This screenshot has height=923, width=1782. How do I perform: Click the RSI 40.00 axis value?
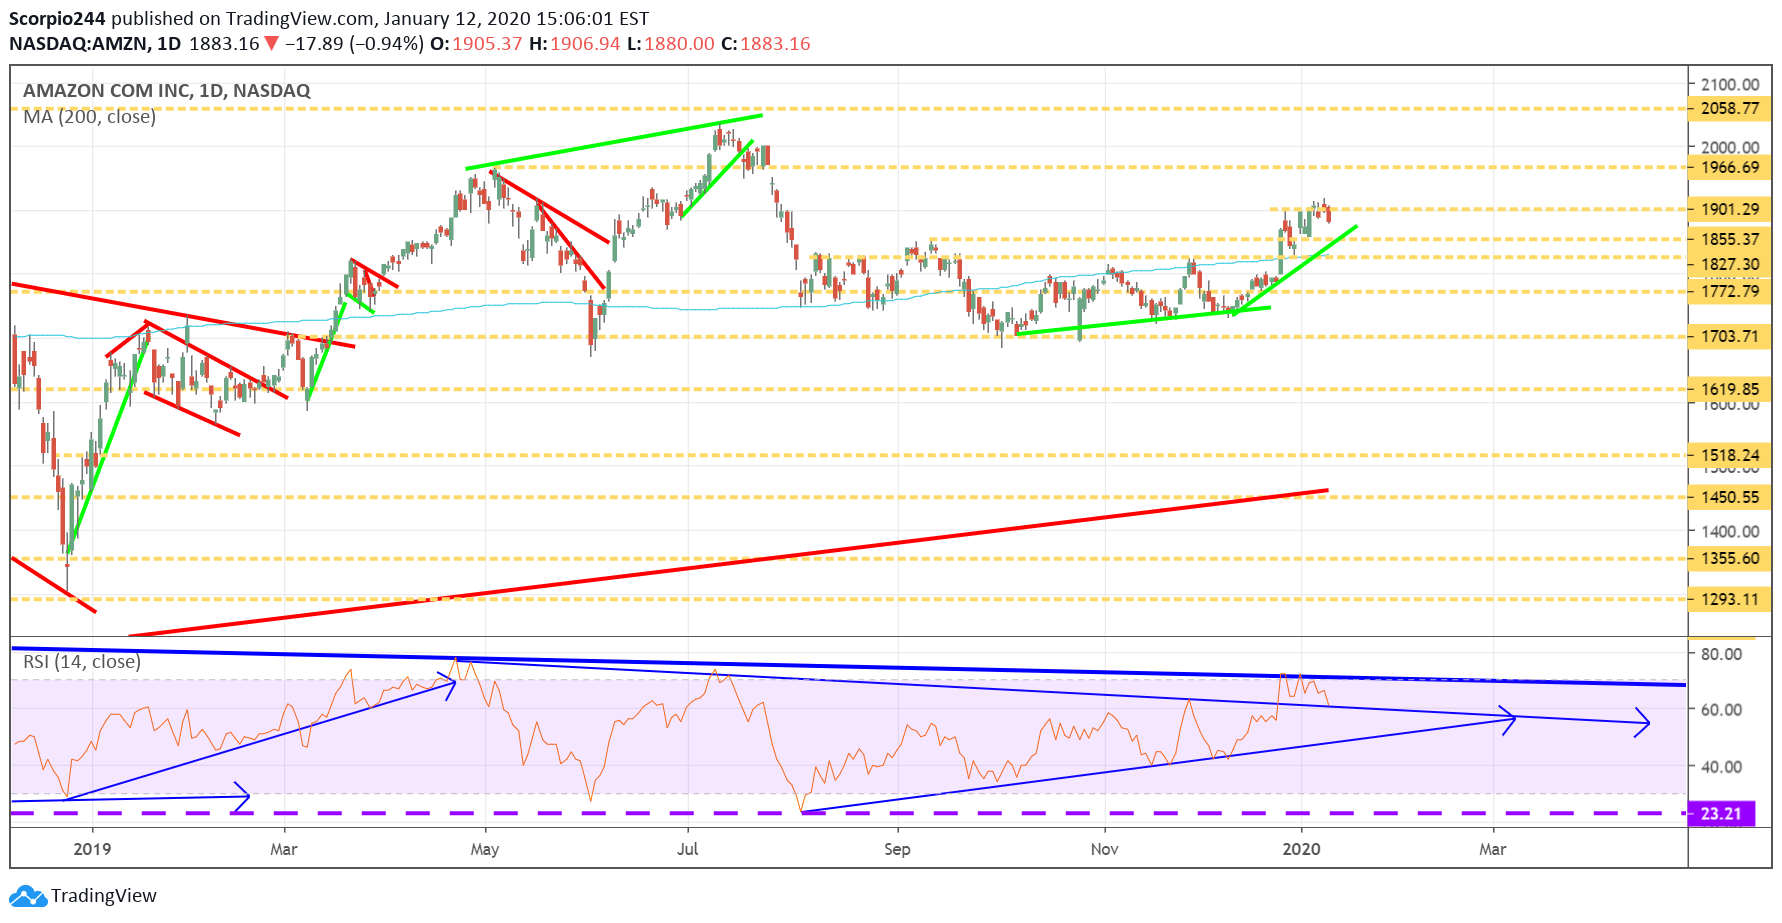click(x=1722, y=767)
